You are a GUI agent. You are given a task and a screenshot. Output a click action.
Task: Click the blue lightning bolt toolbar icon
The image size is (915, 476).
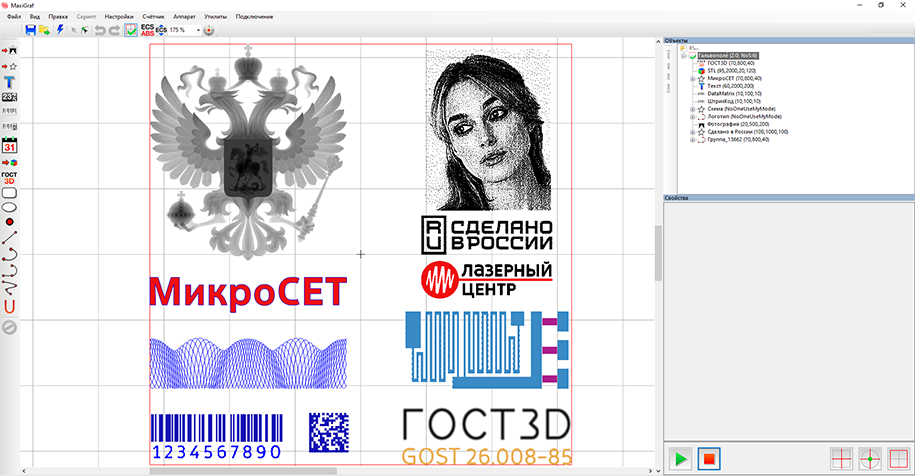pos(60,30)
